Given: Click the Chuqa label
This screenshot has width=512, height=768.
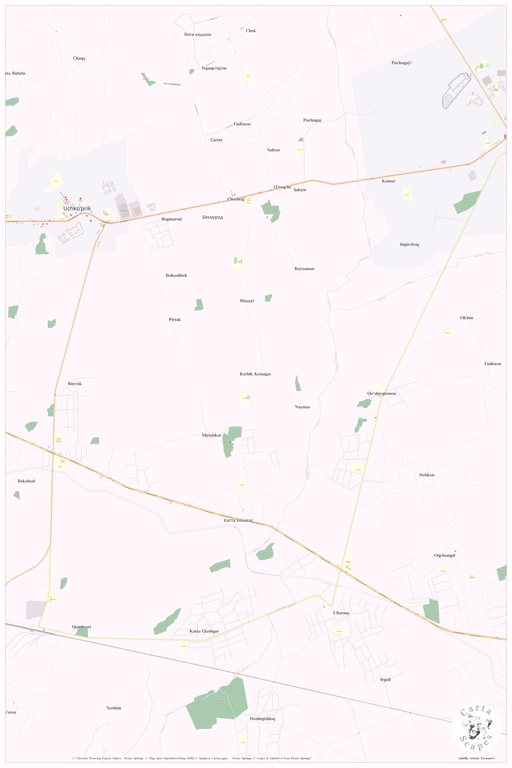Looking at the screenshot, I should [x=79, y=58].
